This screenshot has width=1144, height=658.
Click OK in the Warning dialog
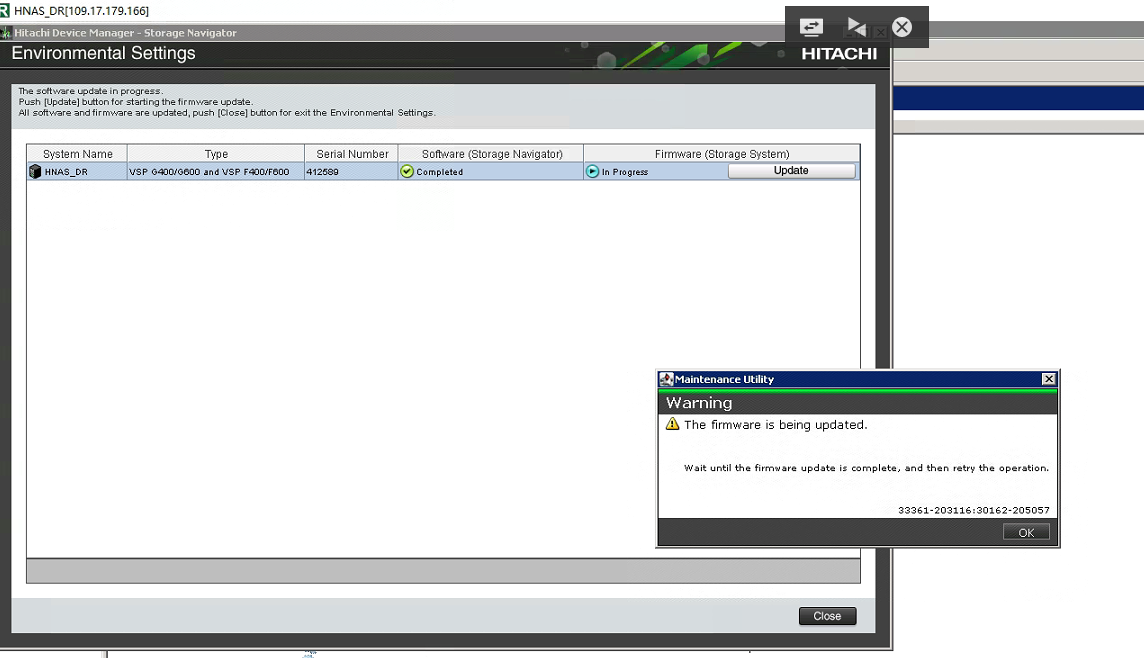tap(1026, 533)
